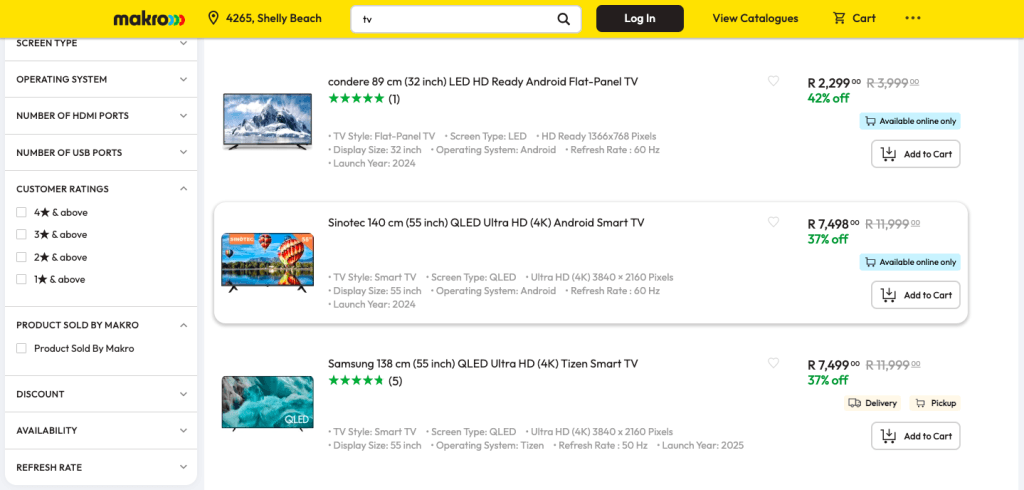Click 42% off label

point(828,98)
